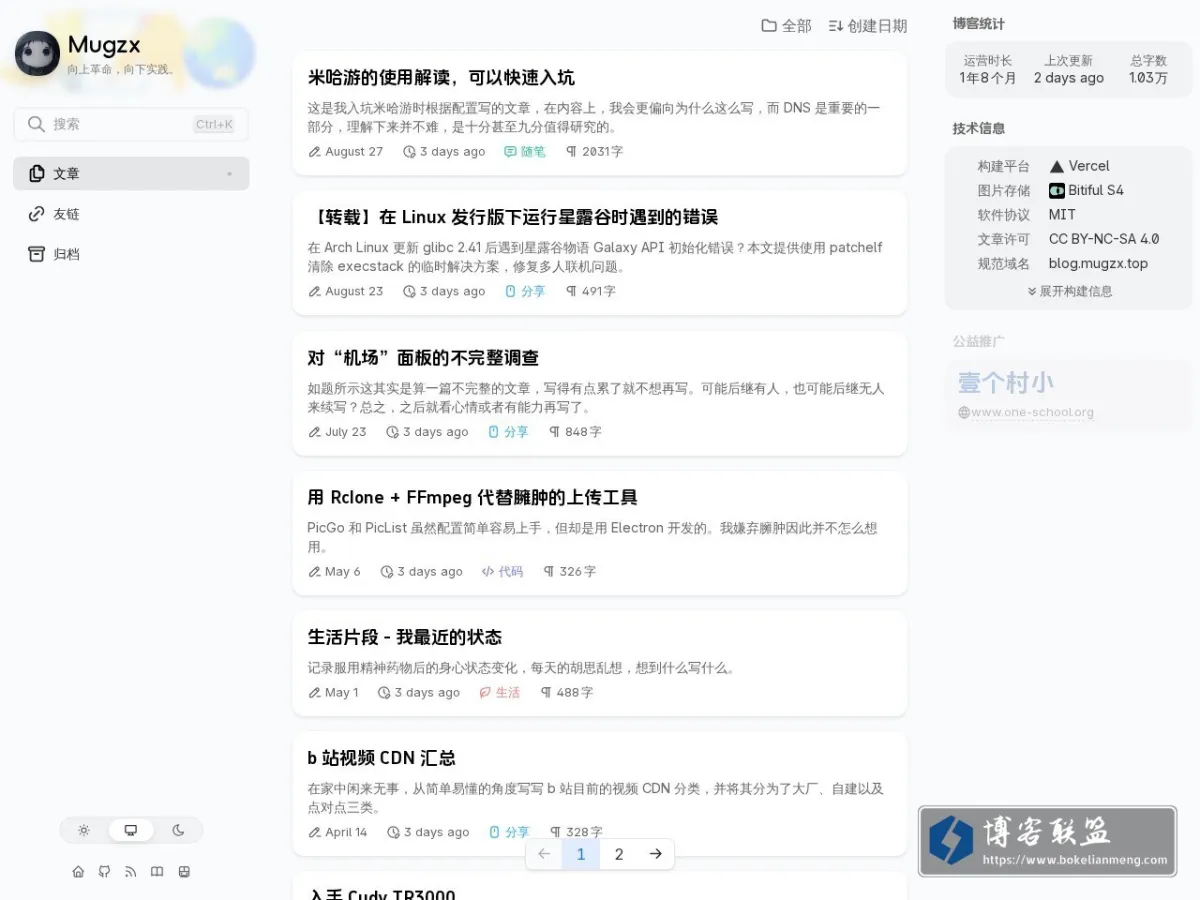Expand 展开构建信息 build details
Viewport: 1200px width, 900px height.
[x=1069, y=291]
